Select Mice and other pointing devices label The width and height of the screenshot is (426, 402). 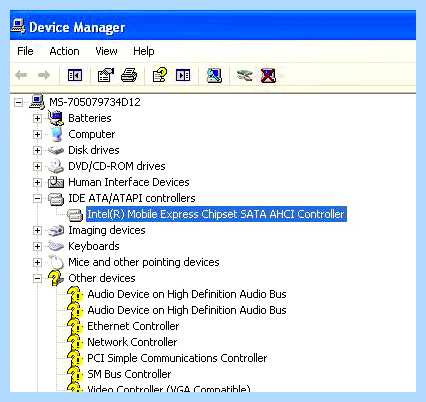[144, 262]
